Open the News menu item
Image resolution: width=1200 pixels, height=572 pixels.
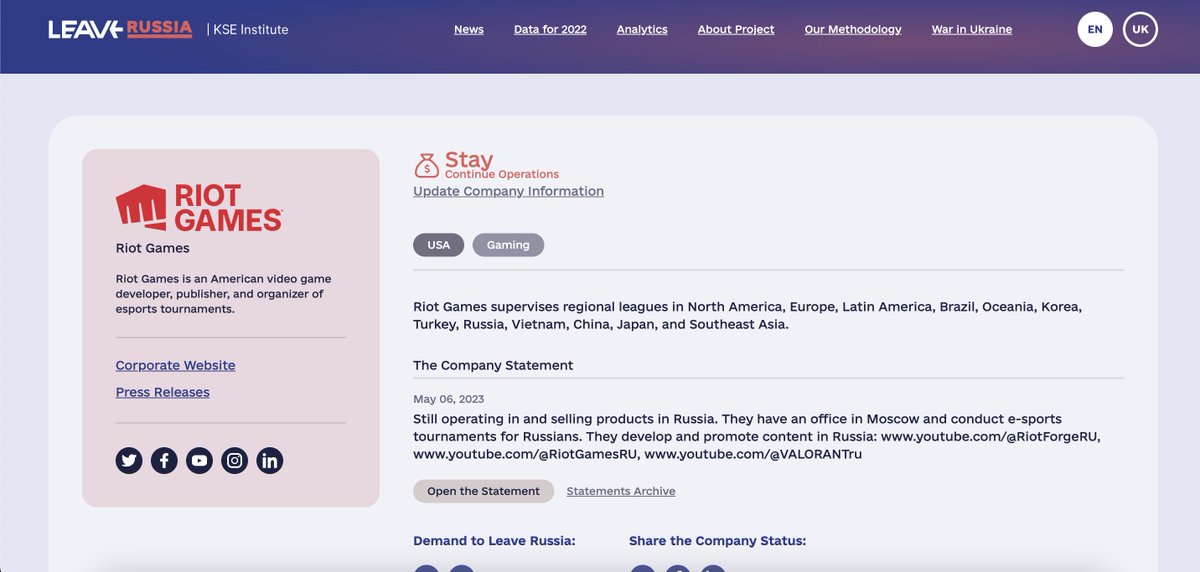click(469, 30)
